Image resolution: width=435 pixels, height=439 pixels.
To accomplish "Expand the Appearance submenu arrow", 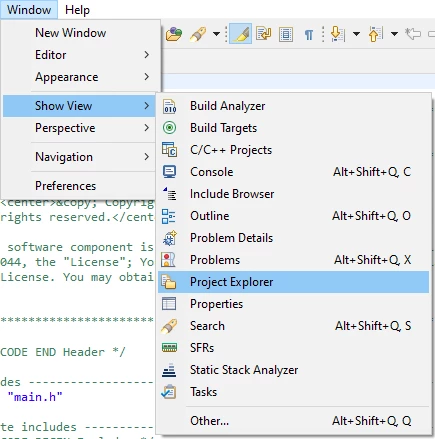I will click(147, 77).
